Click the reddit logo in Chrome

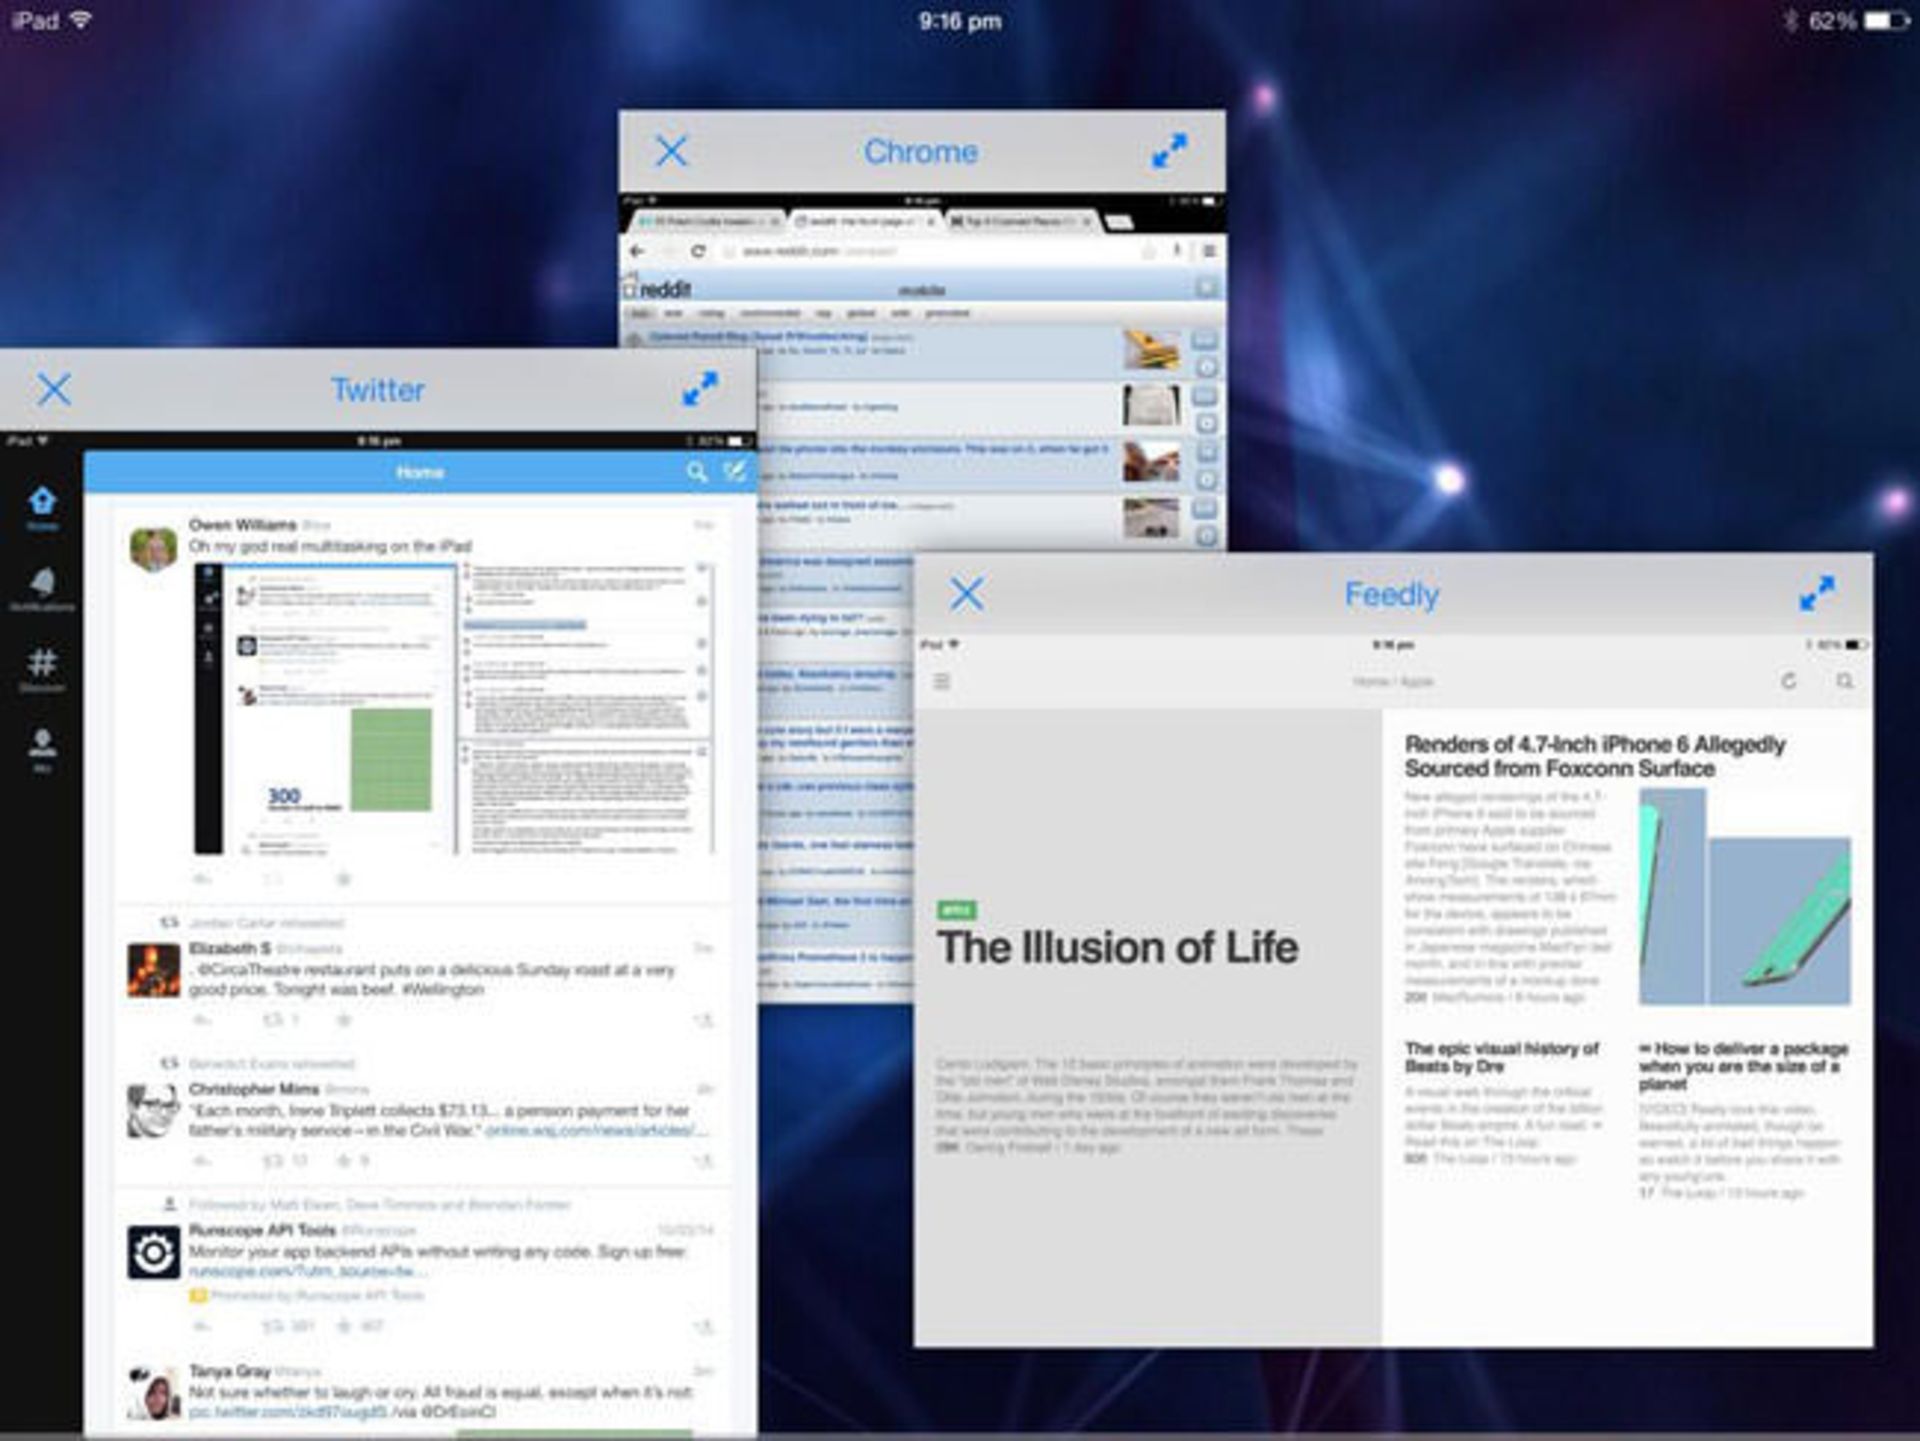pos(658,289)
